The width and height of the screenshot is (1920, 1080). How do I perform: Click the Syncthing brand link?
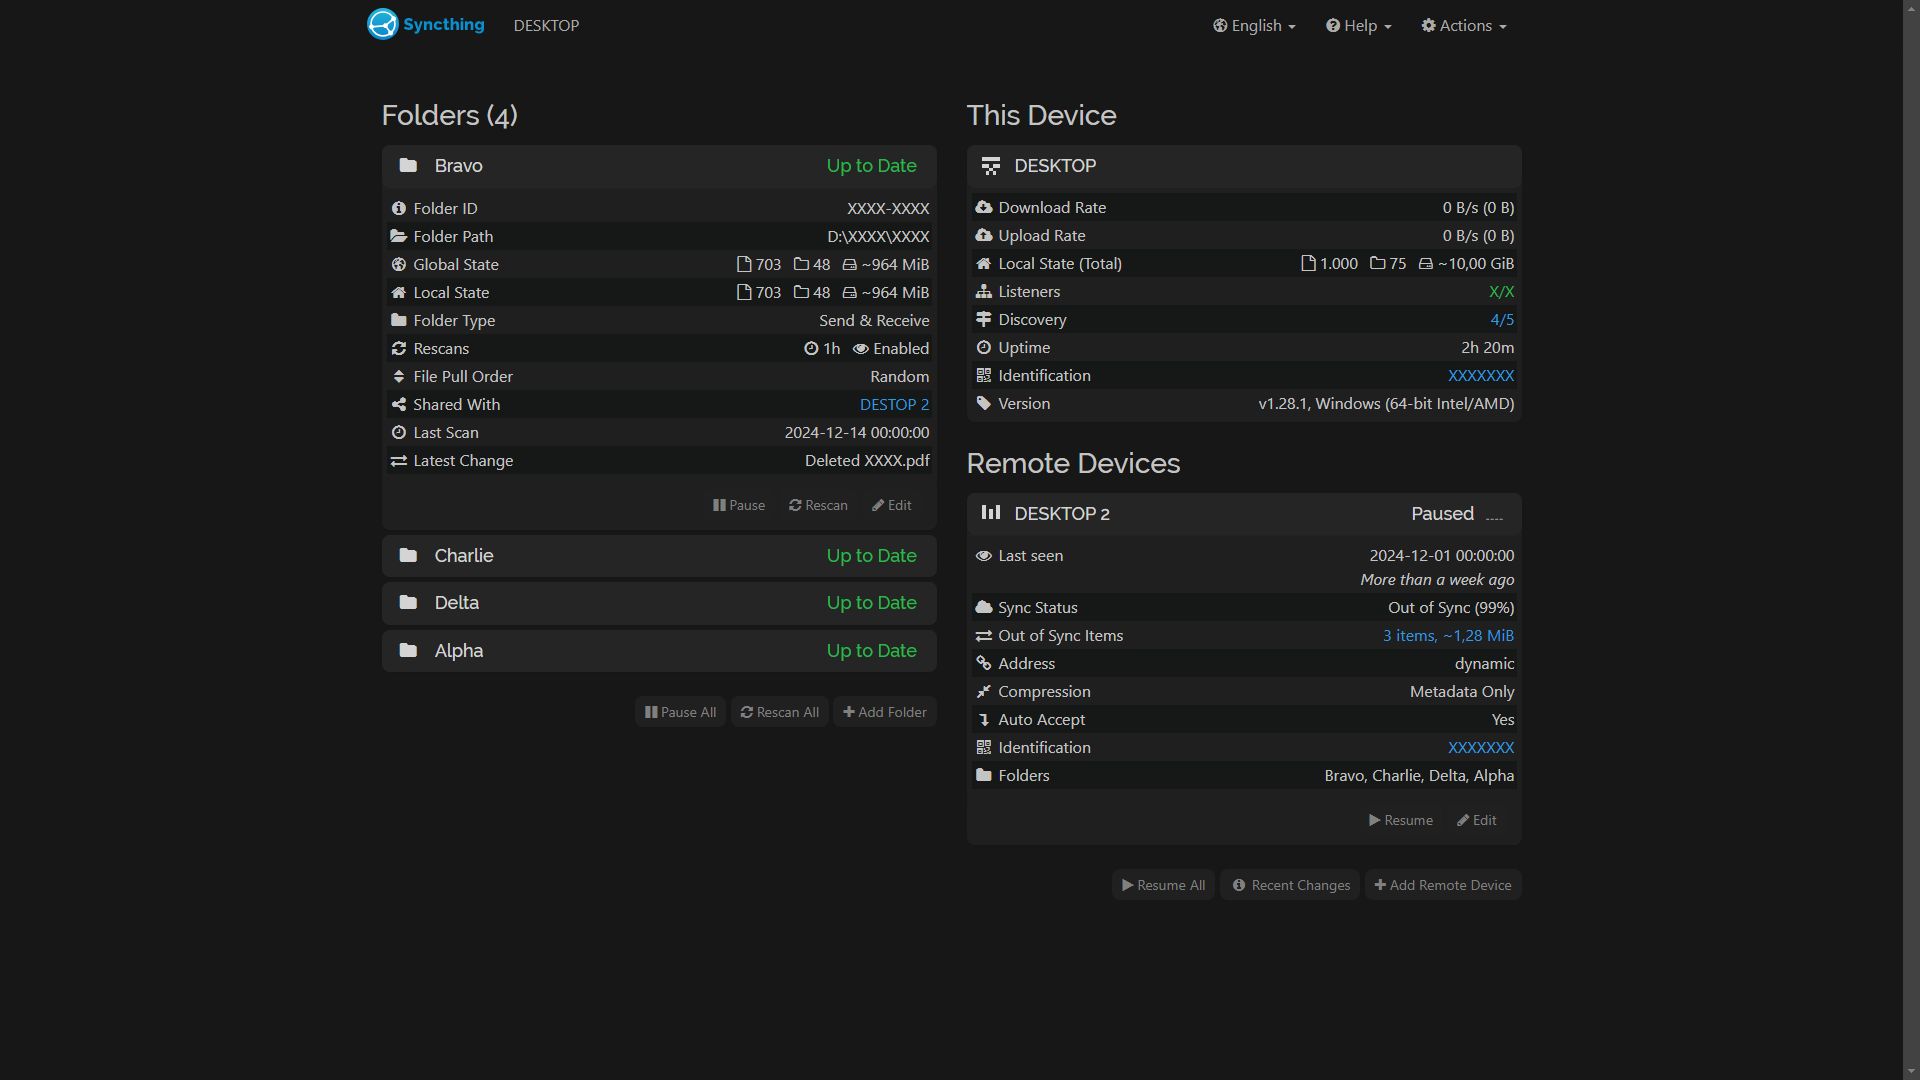[426, 24]
